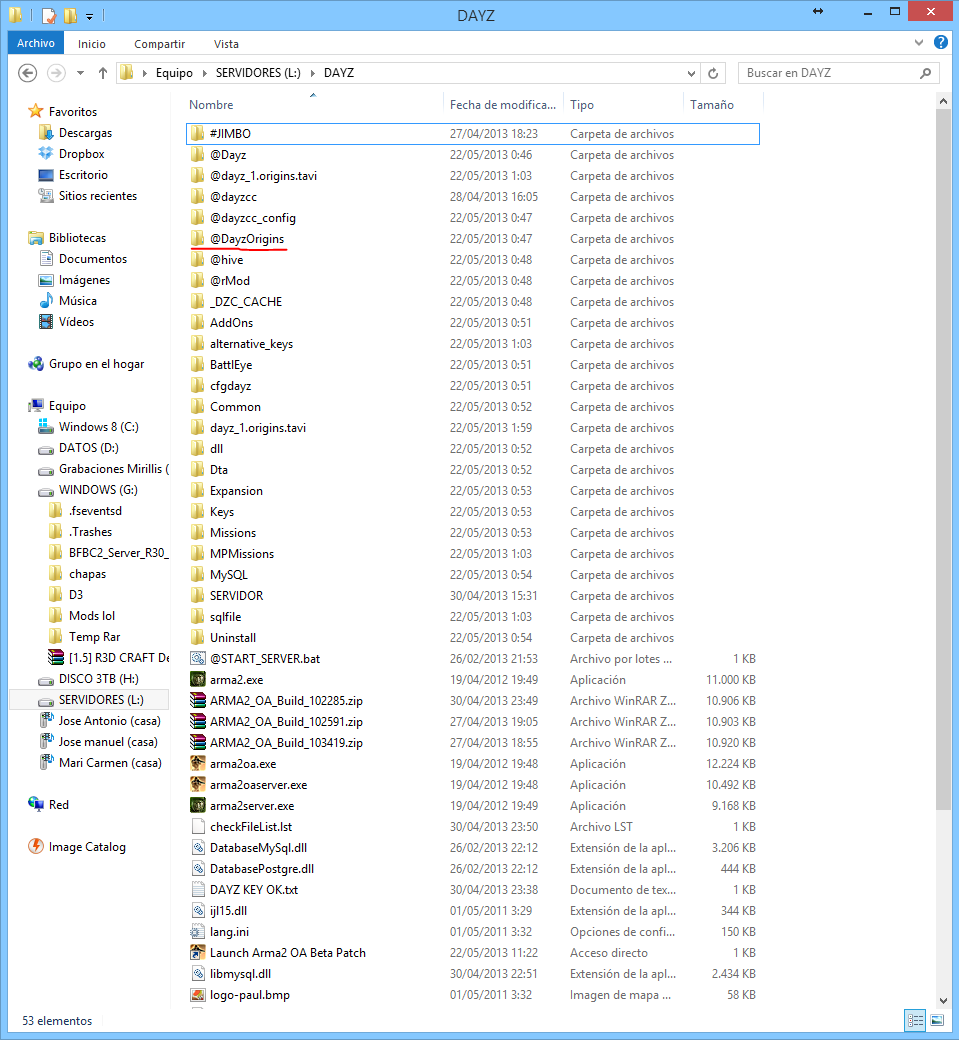Select the _DZC_CACHE folder

tap(245, 302)
